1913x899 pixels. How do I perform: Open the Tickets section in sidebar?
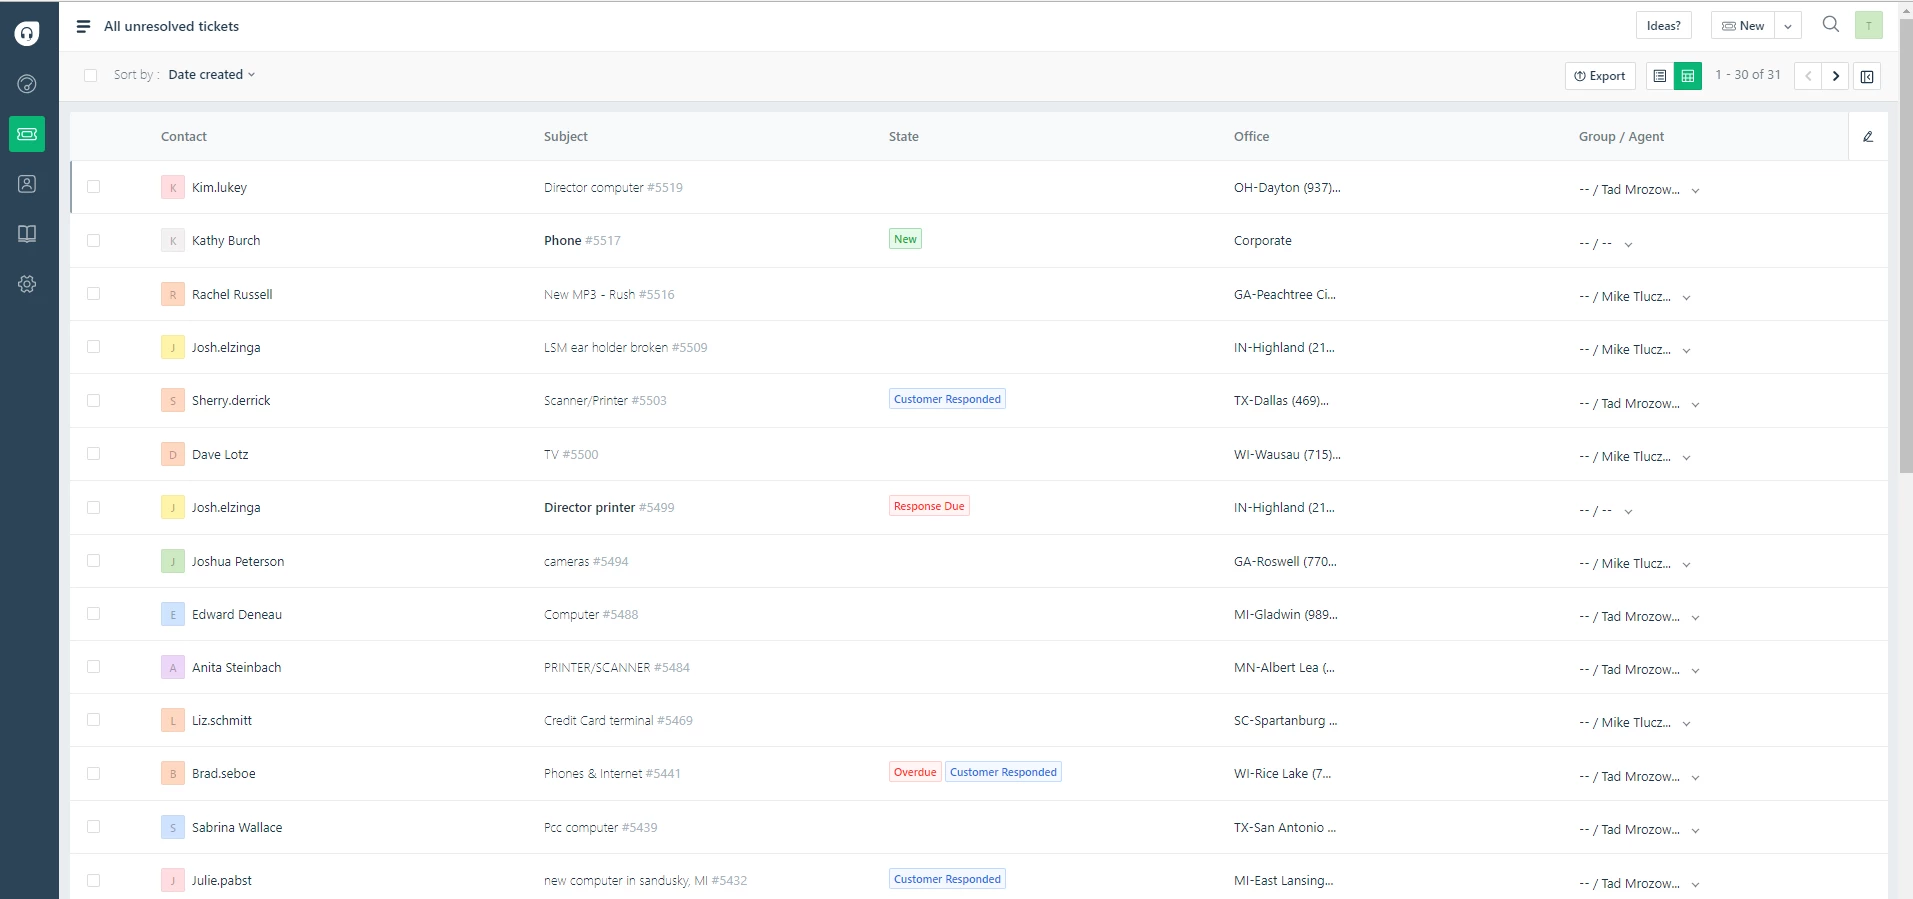pyautogui.click(x=27, y=134)
